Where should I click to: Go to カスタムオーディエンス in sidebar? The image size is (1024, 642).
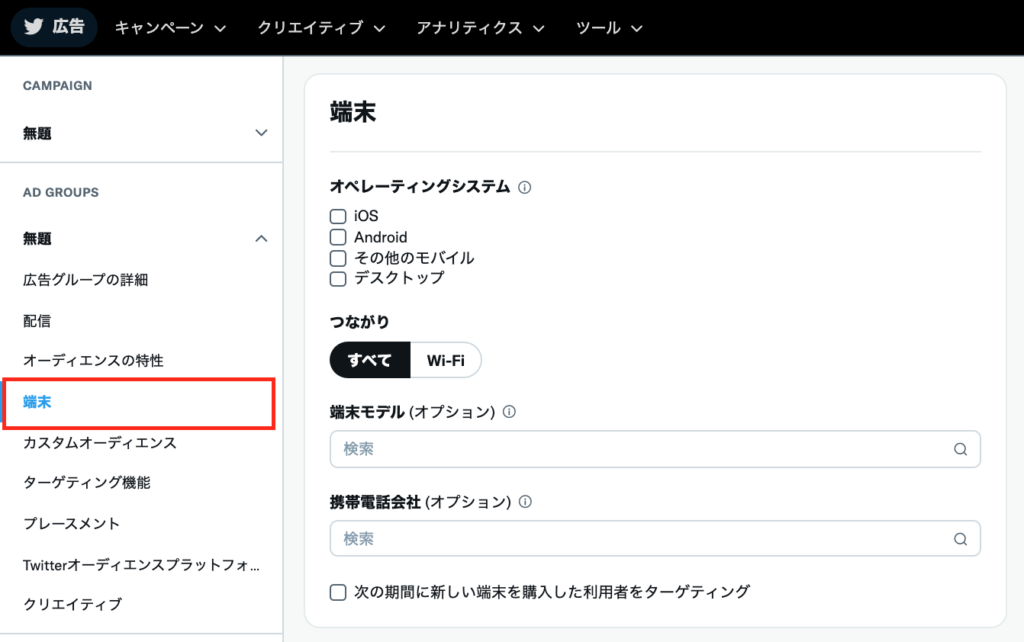(100, 442)
